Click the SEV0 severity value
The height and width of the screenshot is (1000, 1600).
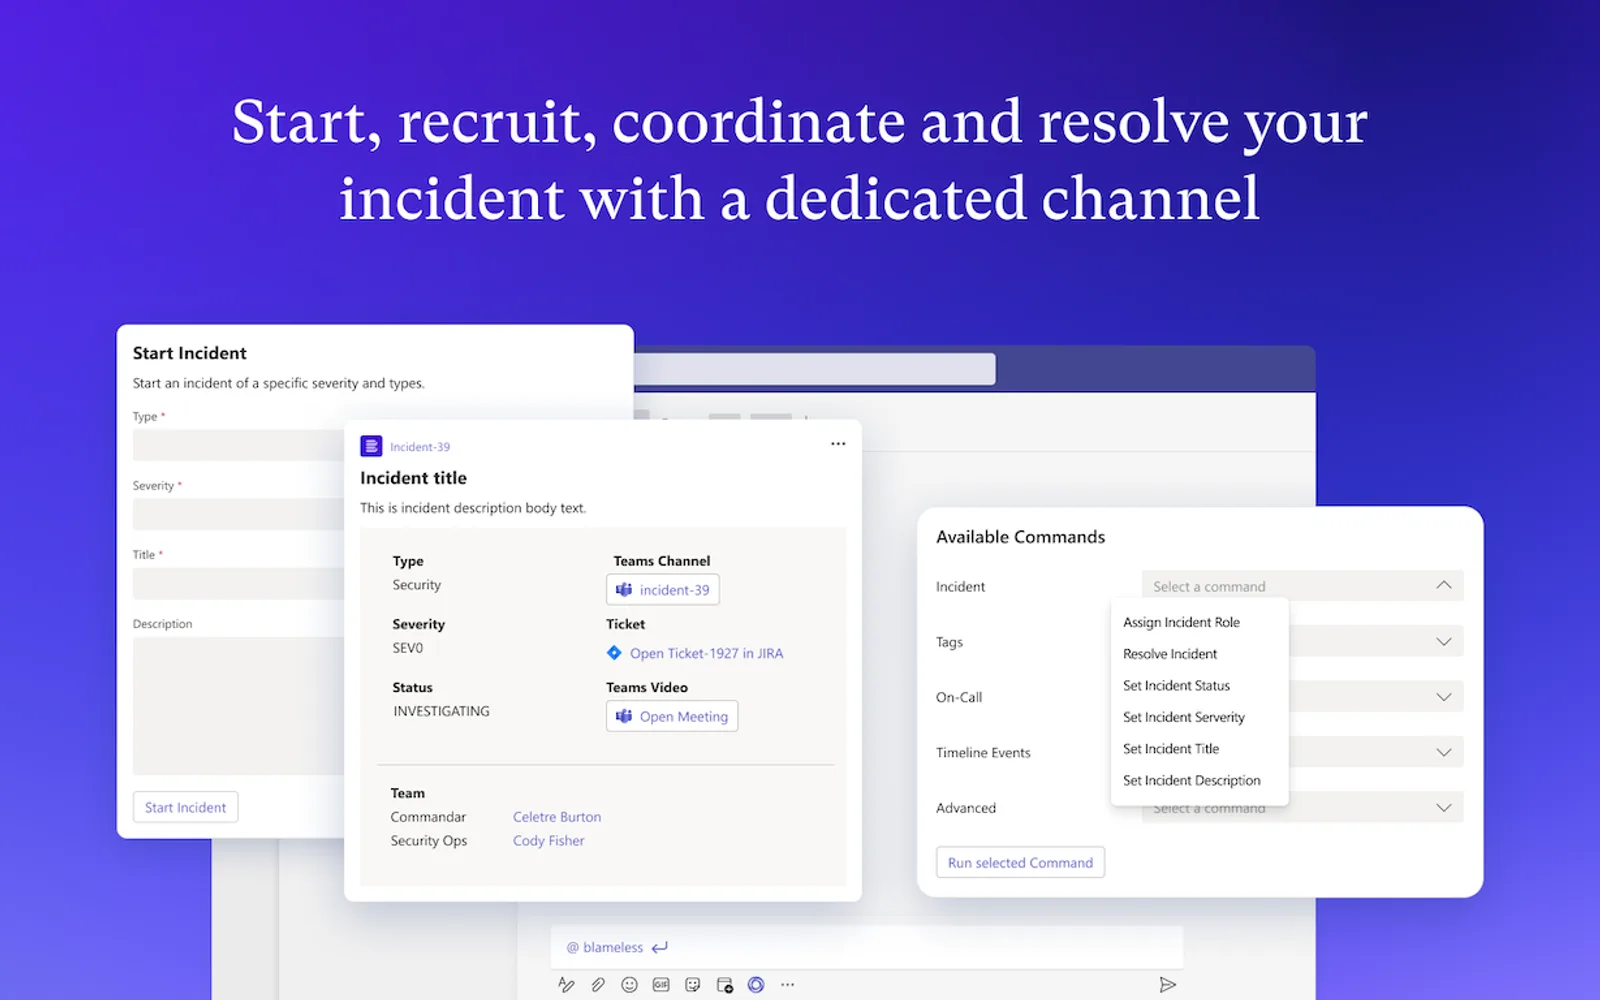[408, 648]
